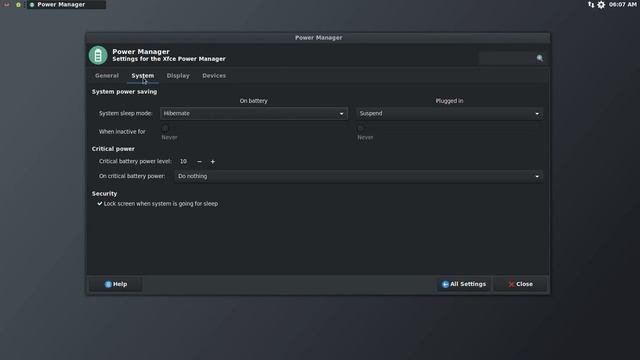The height and width of the screenshot is (360, 640).
Task: Open the gear settings tray icon
Action: [x=601, y=4]
